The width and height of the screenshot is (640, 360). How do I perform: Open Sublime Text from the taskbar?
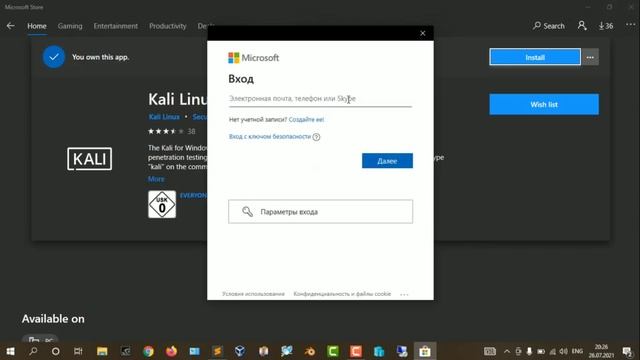[218, 351]
